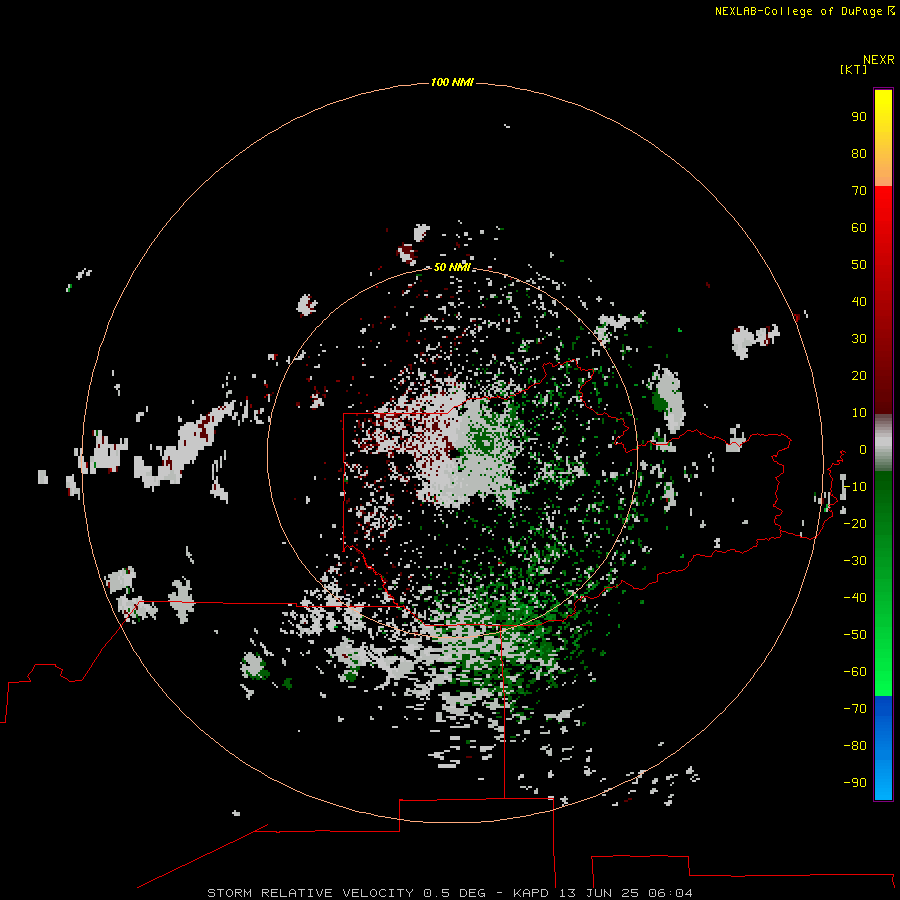
Task: Click the -20 value on the velocity scale
Action: [855, 523]
